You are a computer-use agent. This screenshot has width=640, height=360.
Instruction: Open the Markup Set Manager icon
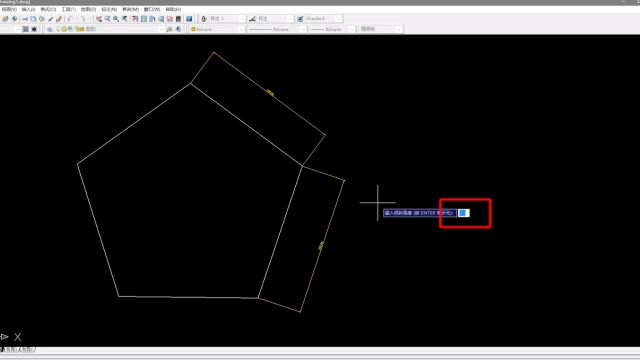coord(170,19)
